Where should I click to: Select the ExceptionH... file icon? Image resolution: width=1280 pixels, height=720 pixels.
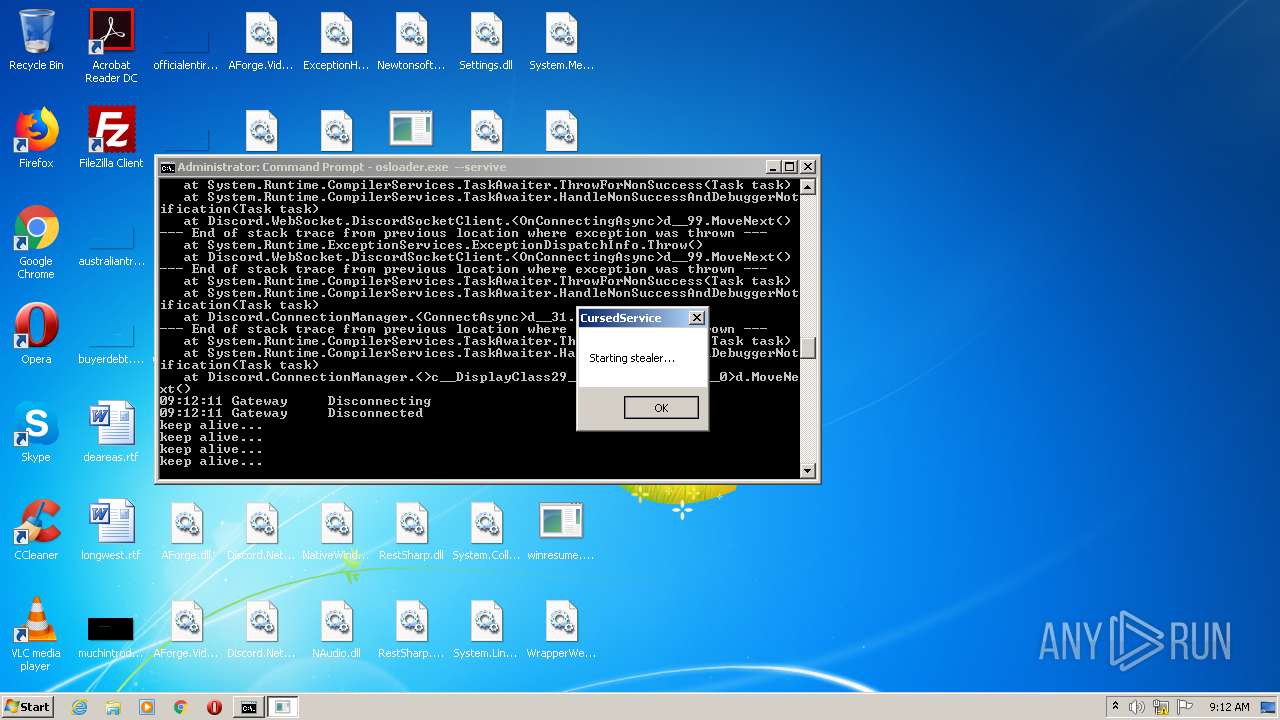[336, 41]
